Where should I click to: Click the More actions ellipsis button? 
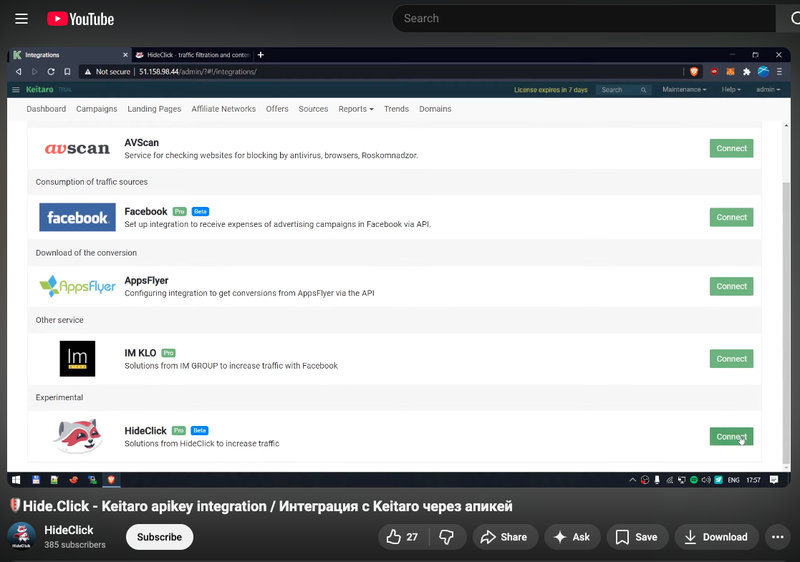click(x=777, y=537)
